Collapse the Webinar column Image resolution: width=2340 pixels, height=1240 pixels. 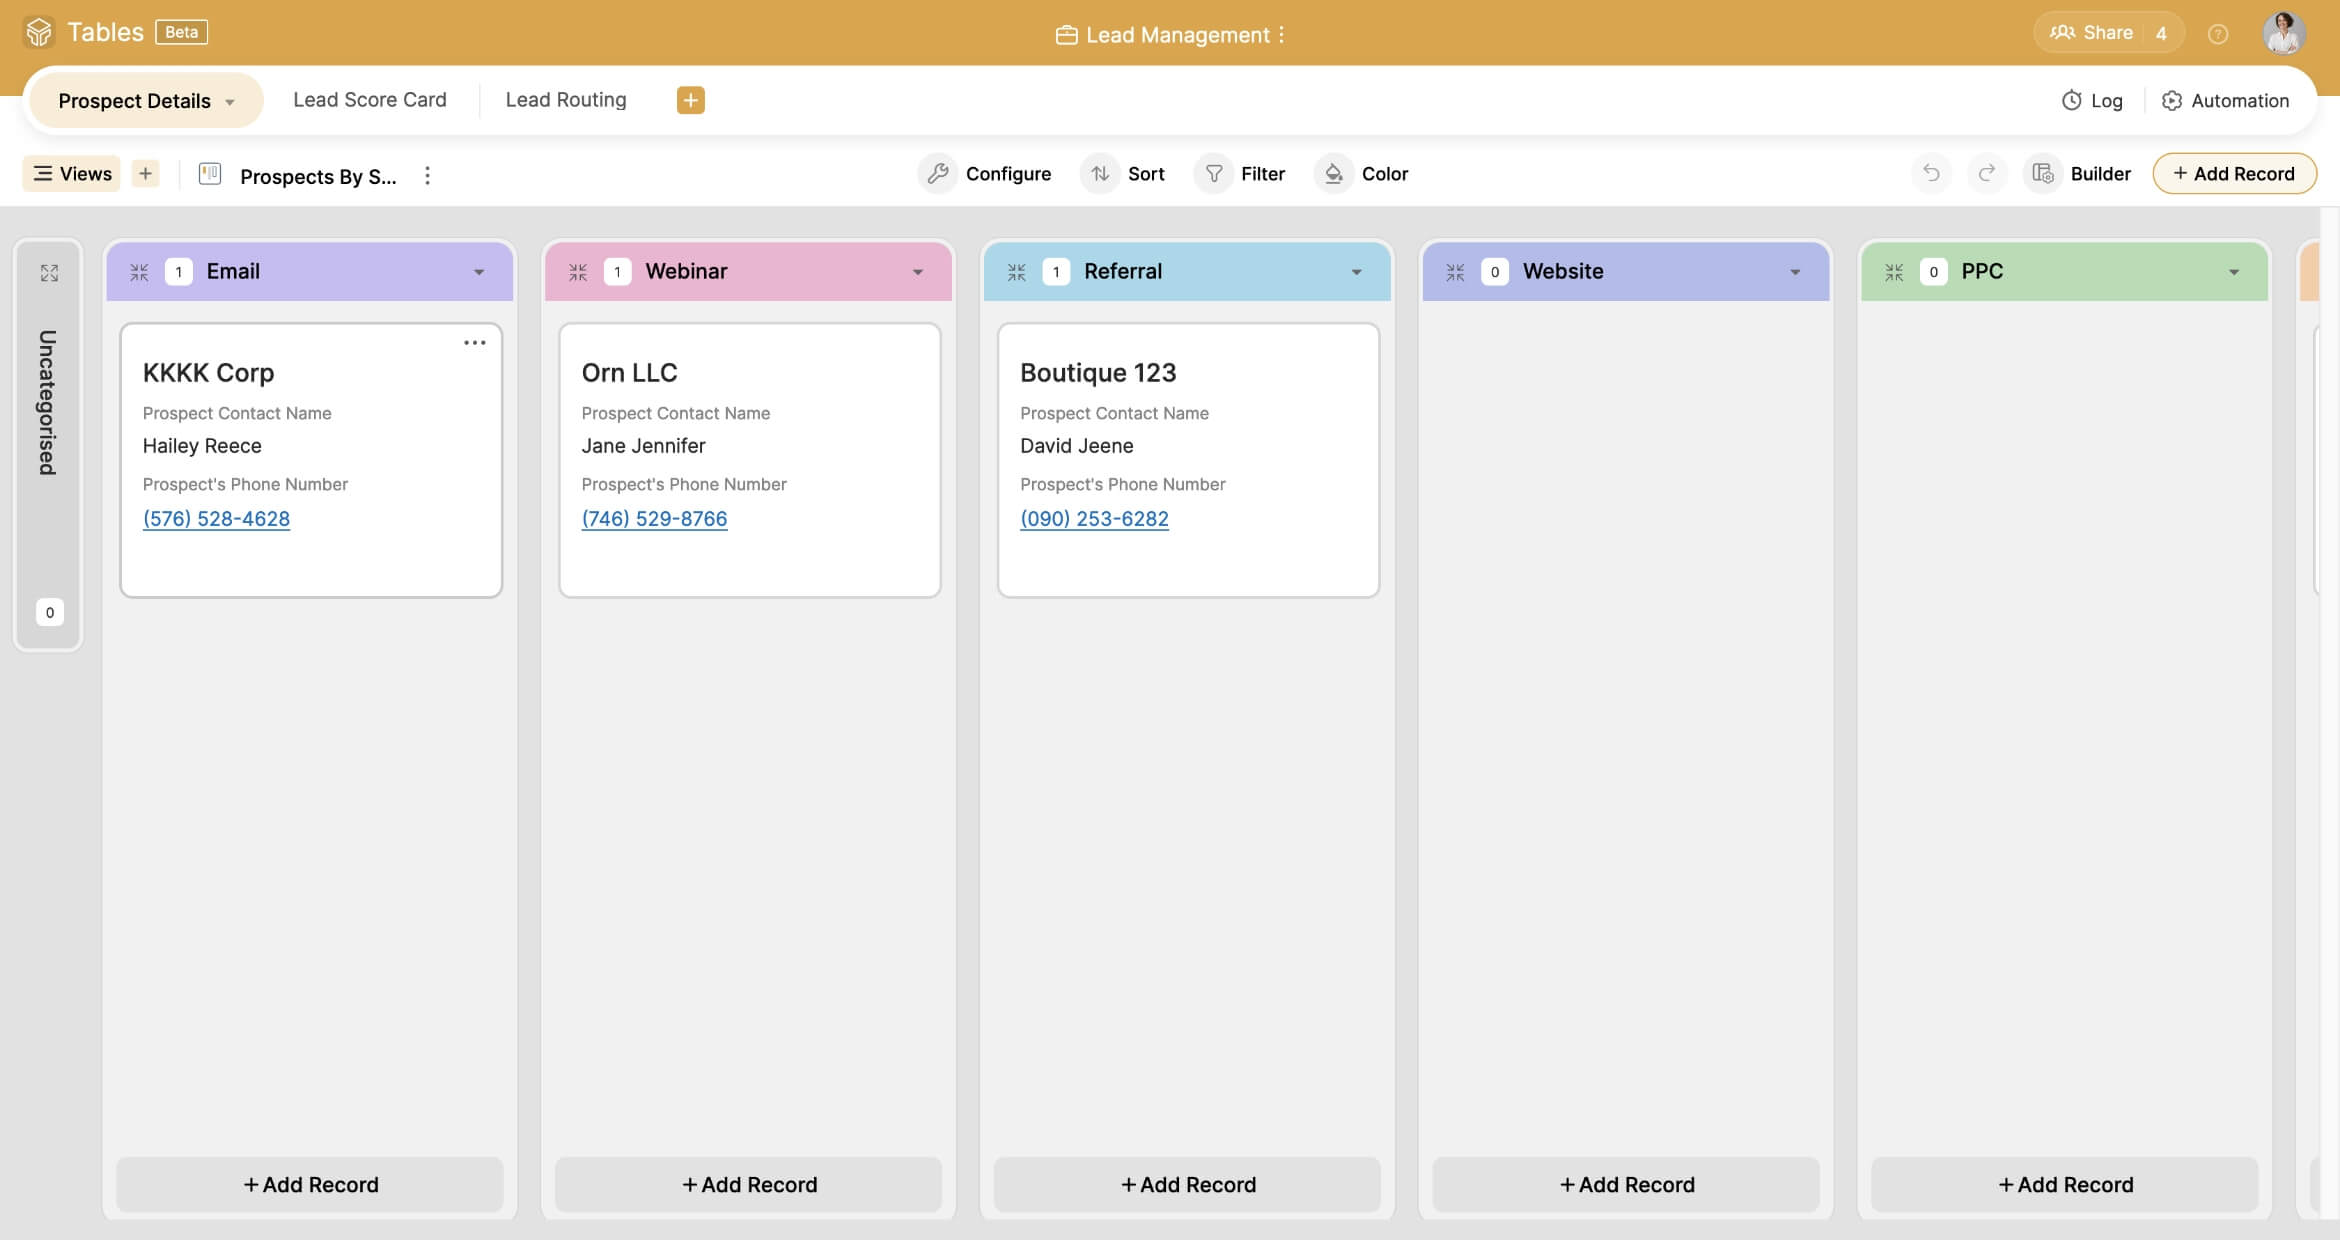coord(578,271)
